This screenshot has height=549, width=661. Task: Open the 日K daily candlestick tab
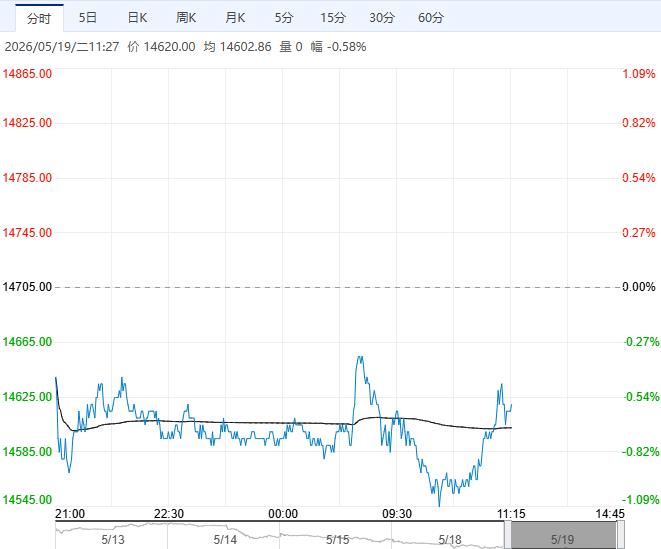tap(137, 18)
